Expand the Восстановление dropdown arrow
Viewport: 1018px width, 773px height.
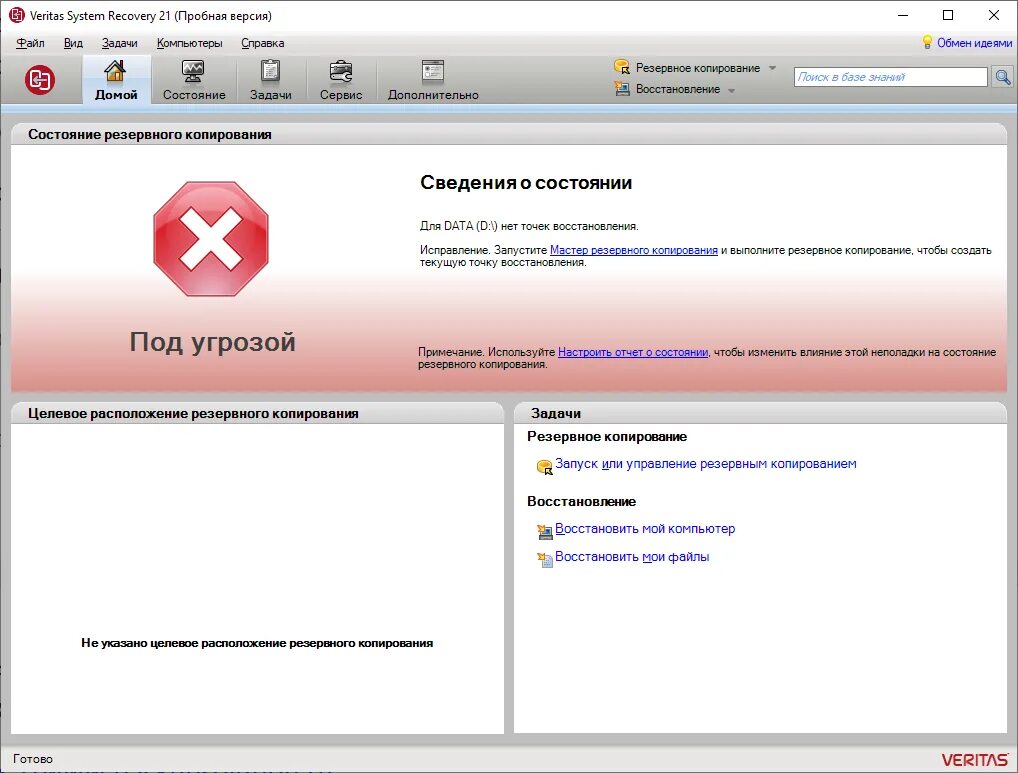click(730, 89)
